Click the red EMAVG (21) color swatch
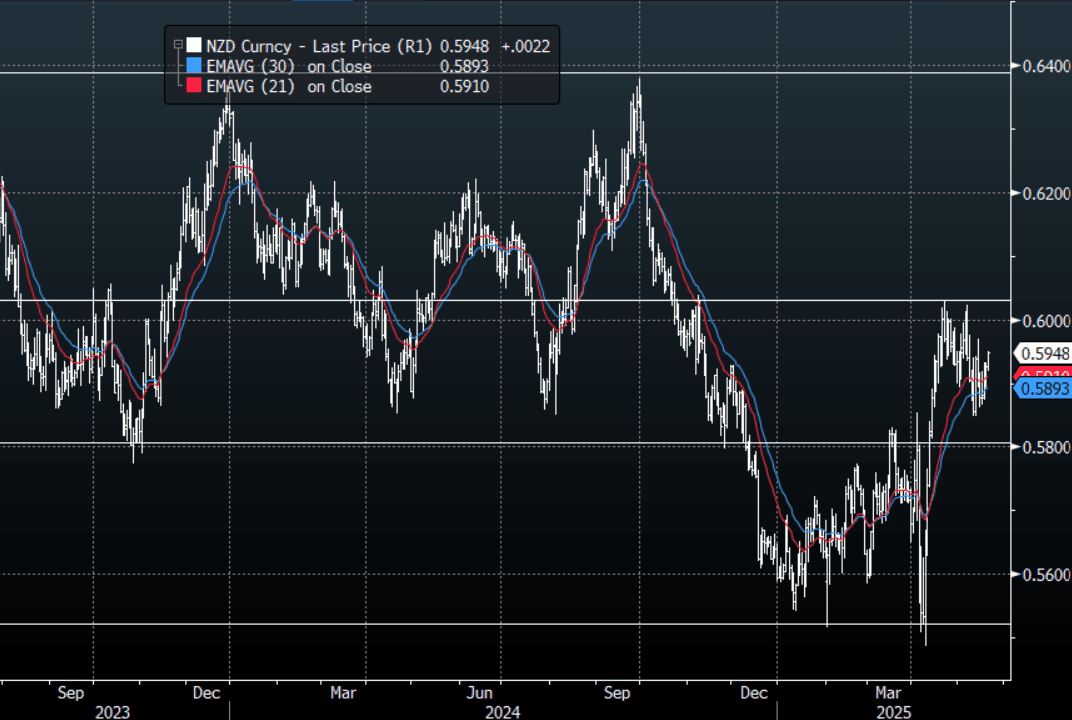Image resolution: width=1072 pixels, height=720 pixels. 194,86
